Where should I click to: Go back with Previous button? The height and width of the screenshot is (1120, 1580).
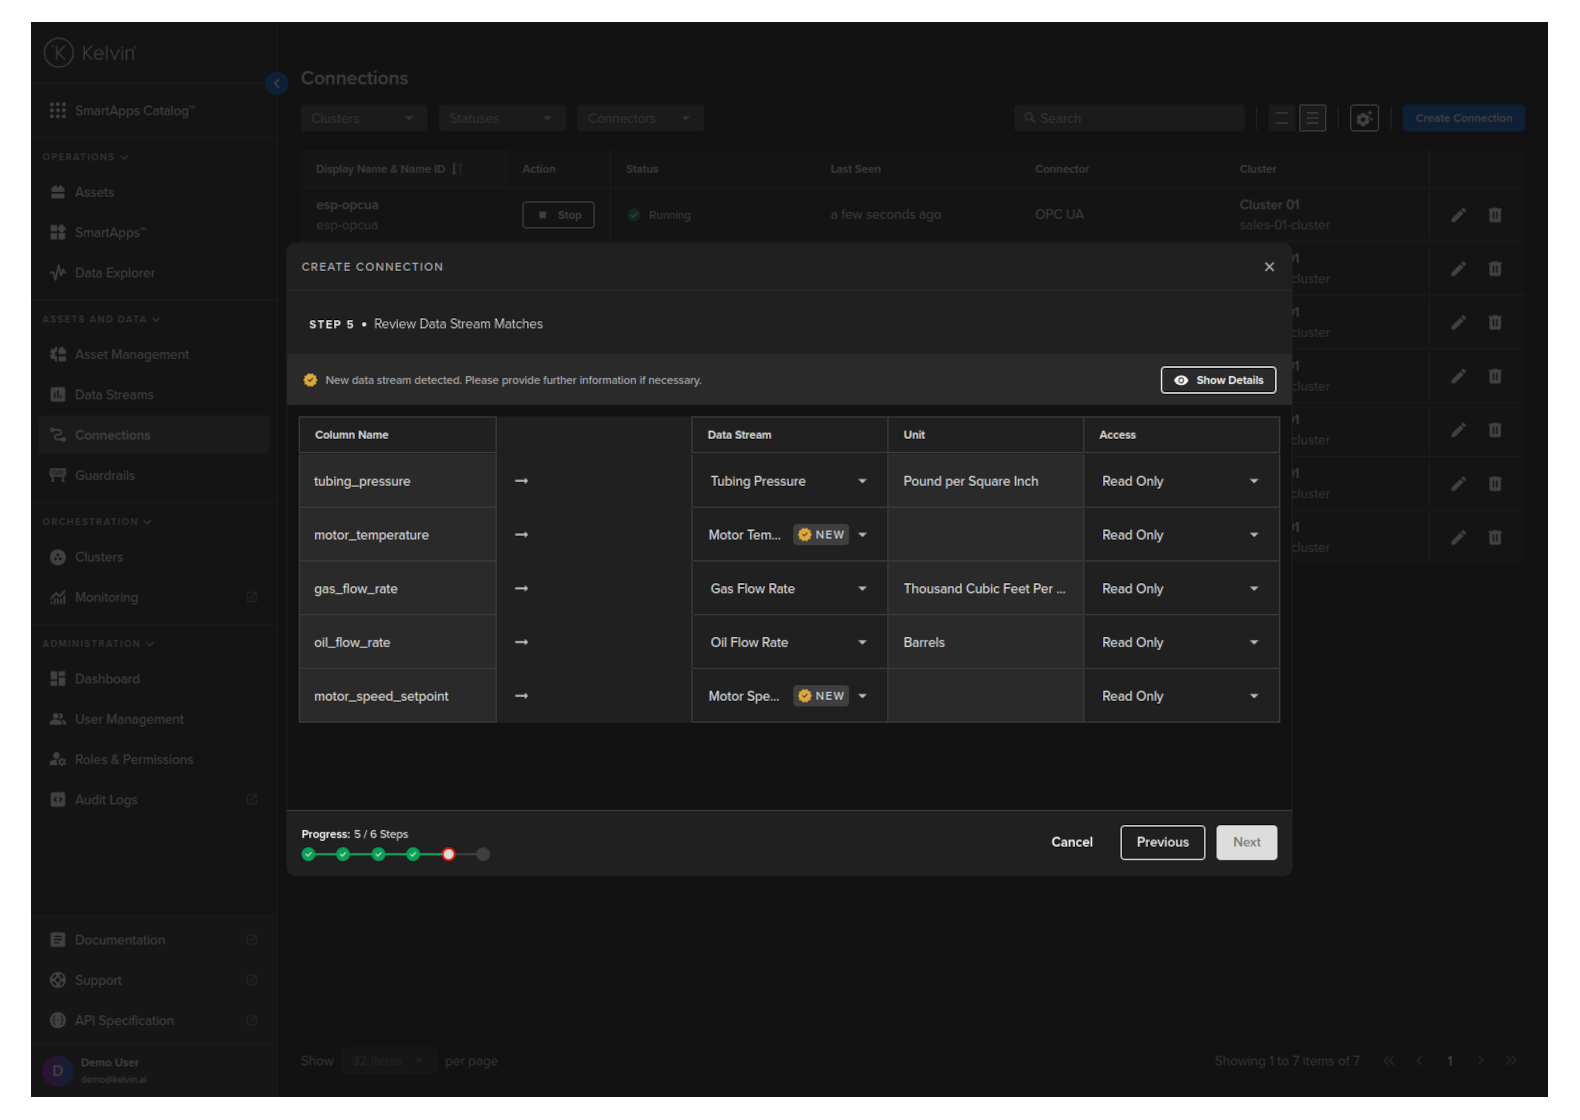(x=1162, y=842)
